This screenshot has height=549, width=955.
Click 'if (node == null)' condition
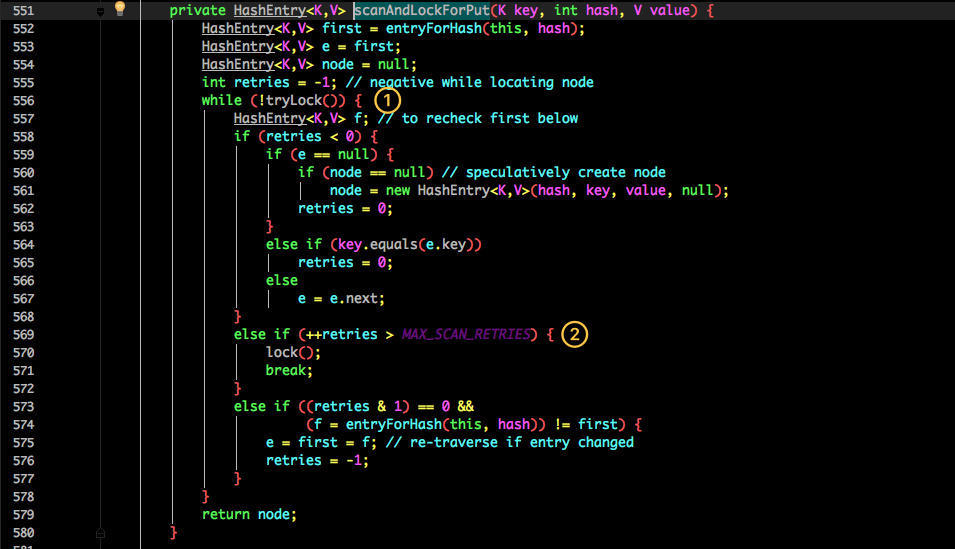click(x=365, y=172)
